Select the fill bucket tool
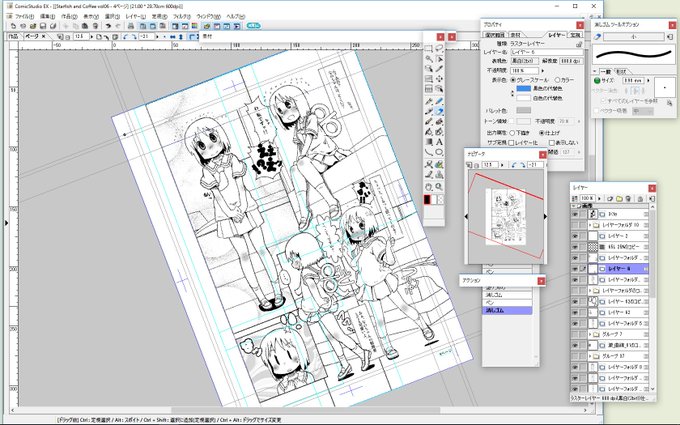 click(x=428, y=132)
